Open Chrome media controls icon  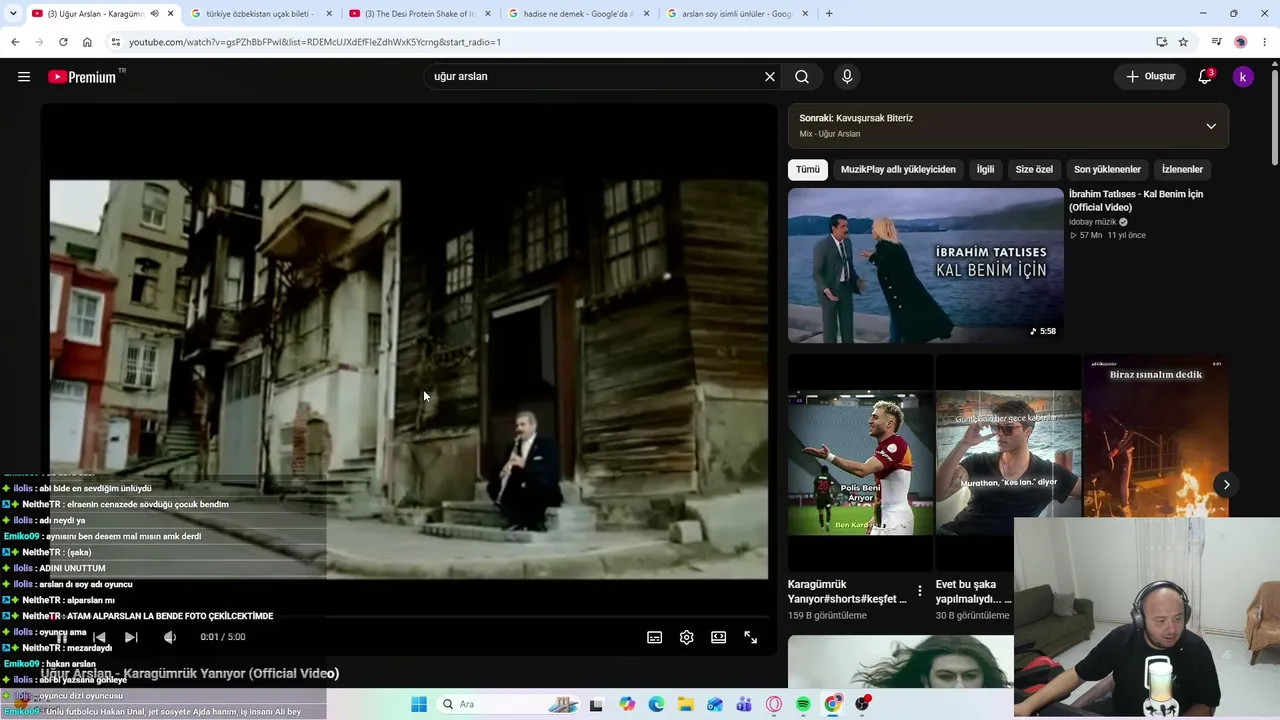click(x=1216, y=42)
